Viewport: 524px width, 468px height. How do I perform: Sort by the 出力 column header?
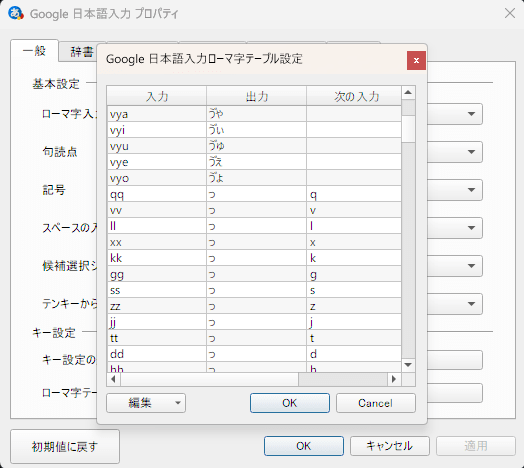tap(256, 96)
